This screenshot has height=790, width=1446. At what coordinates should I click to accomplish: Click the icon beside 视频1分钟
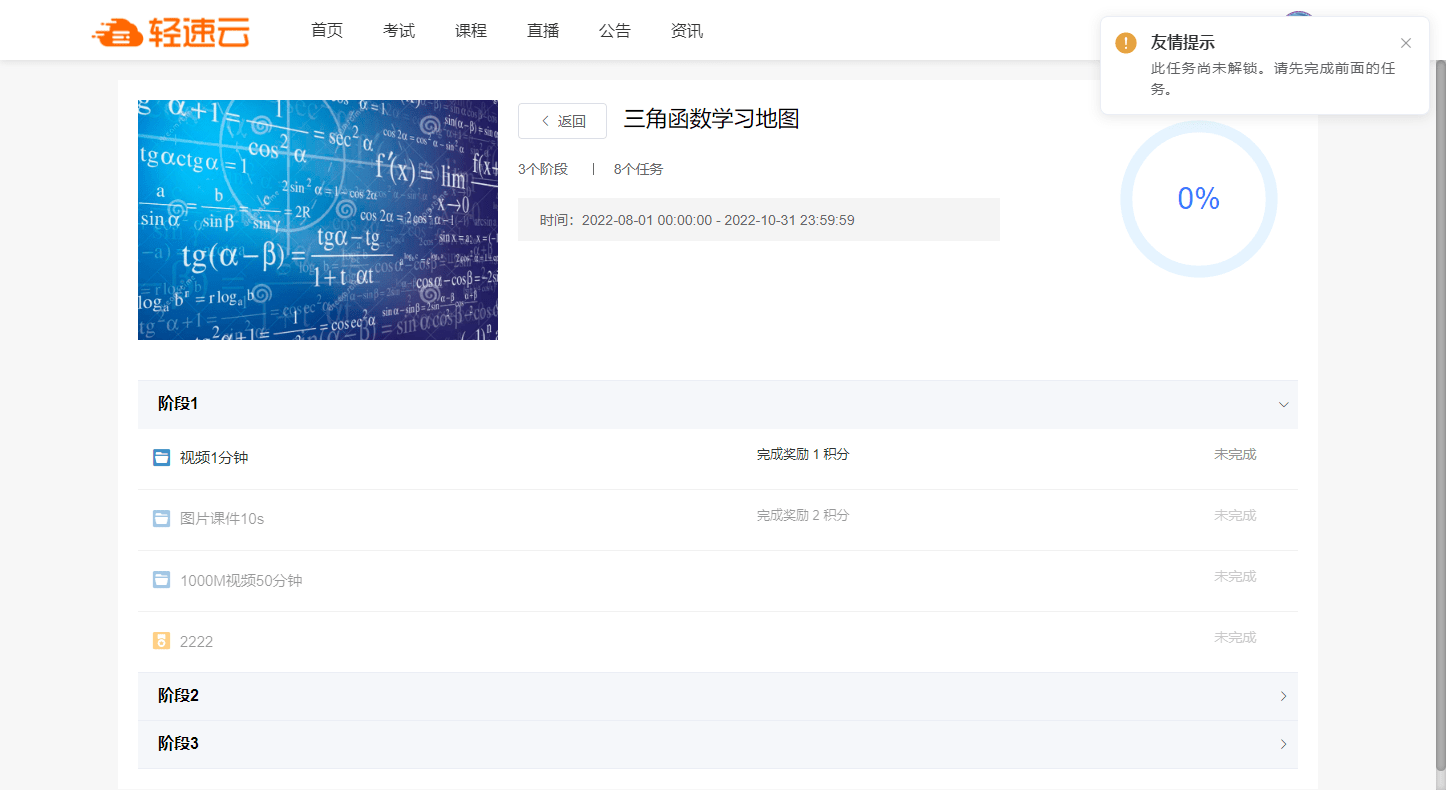[161, 457]
